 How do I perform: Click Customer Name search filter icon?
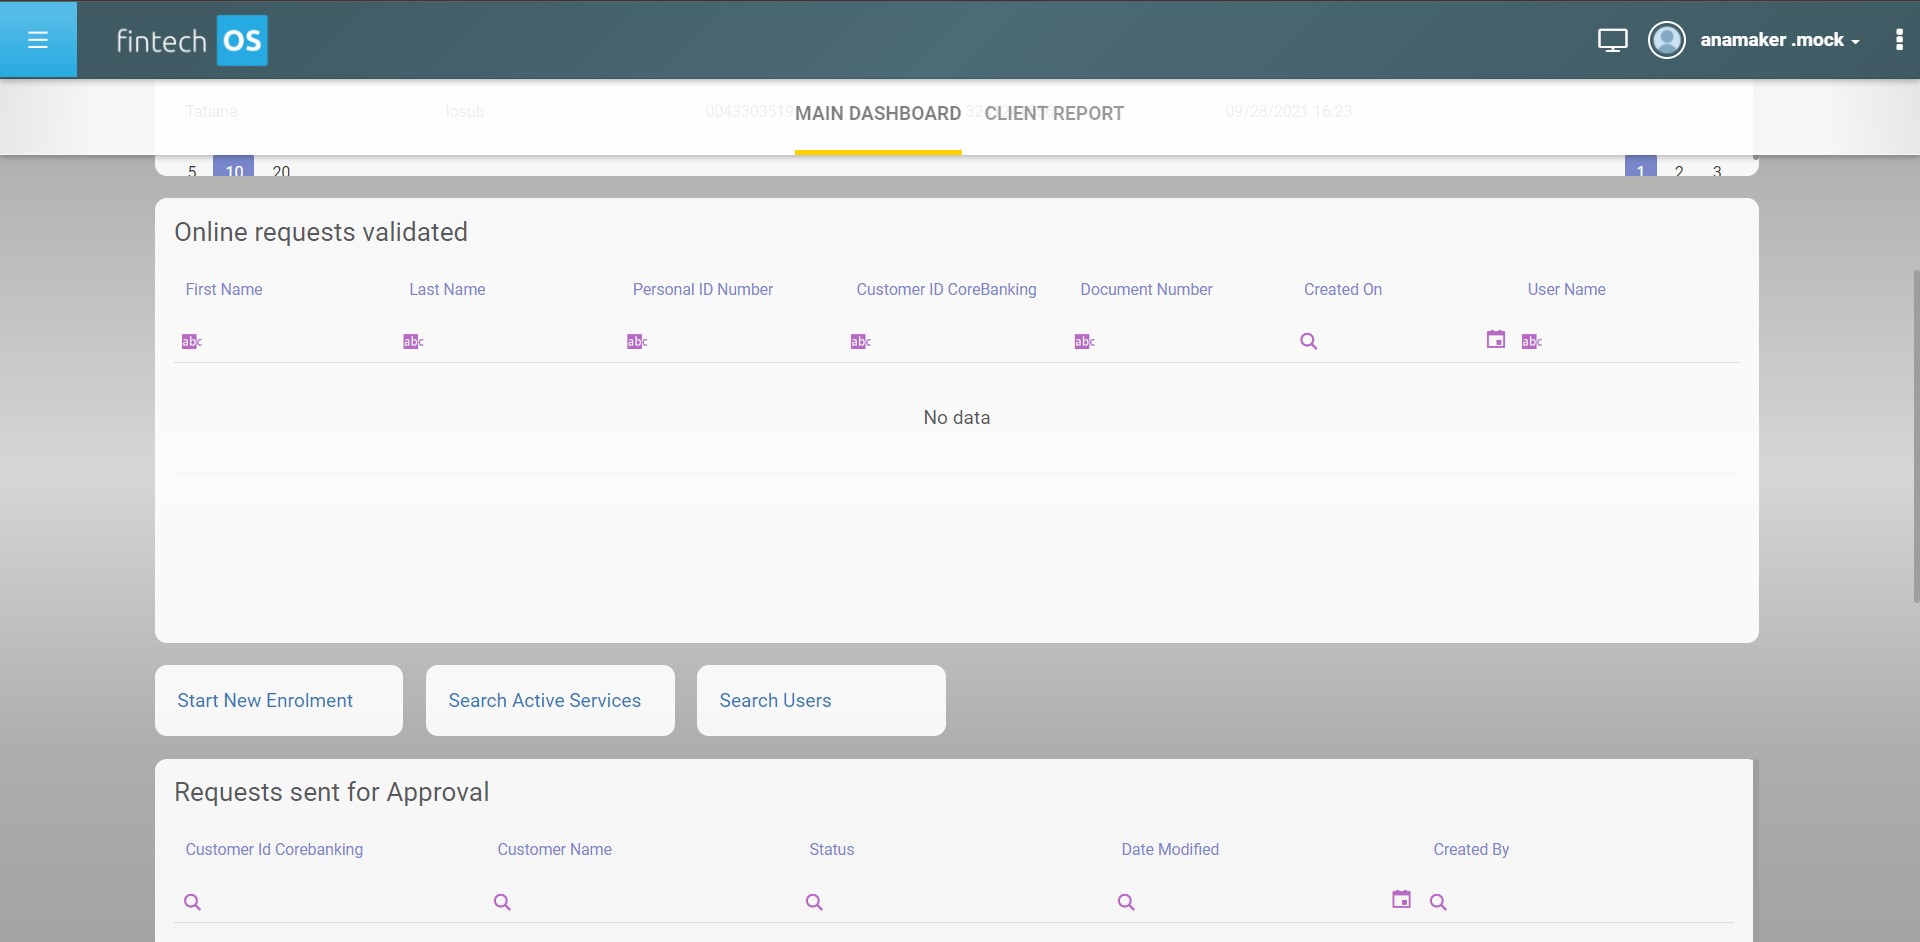pyautogui.click(x=502, y=902)
